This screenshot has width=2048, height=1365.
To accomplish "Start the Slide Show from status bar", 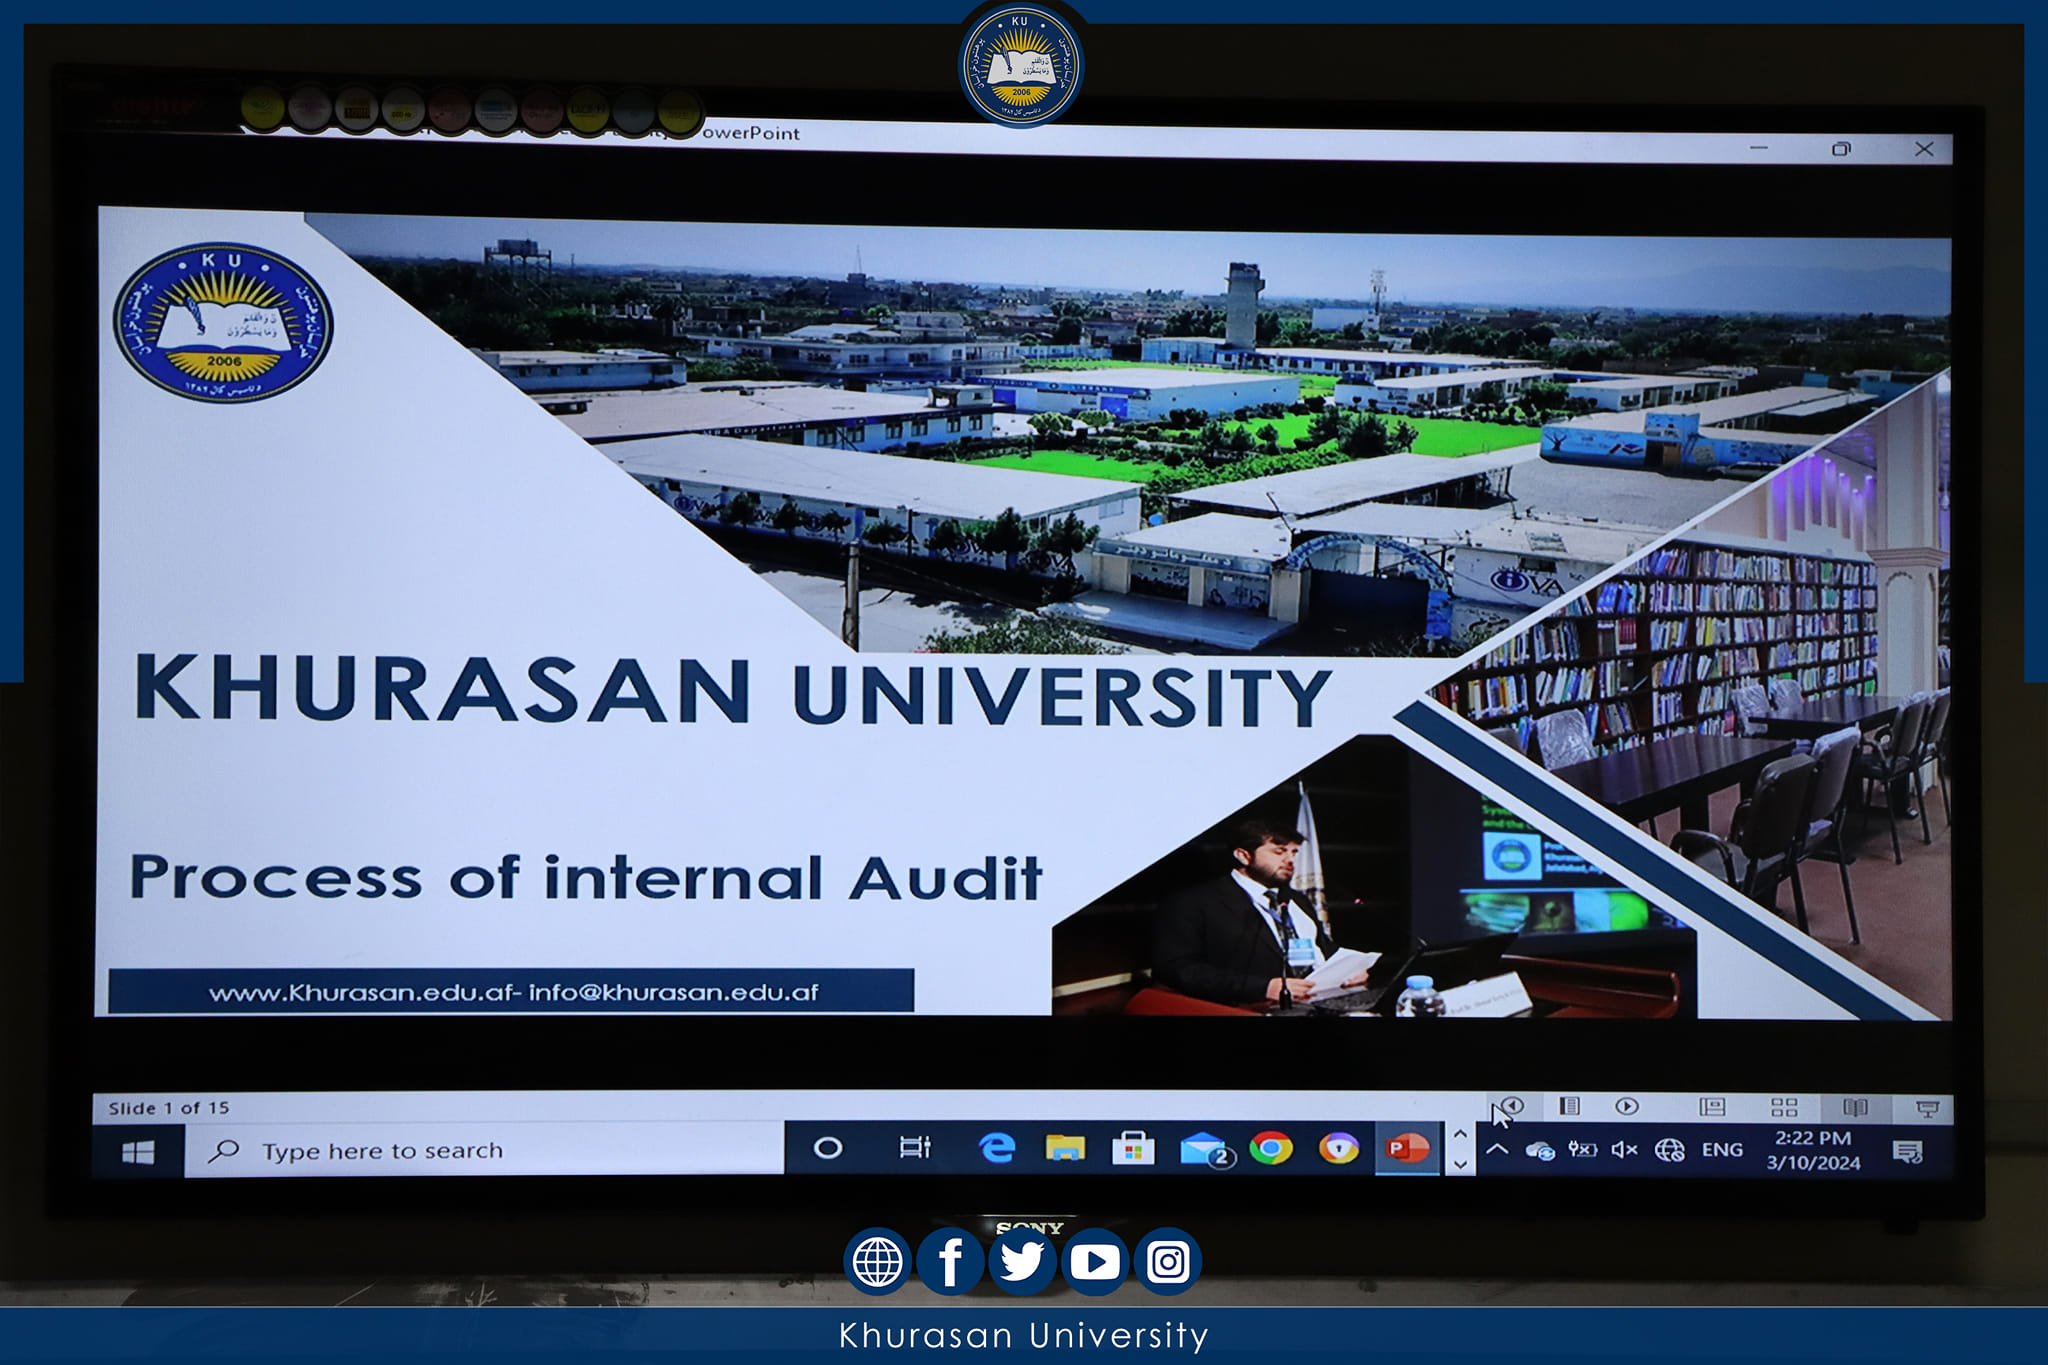I will pyautogui.click(x=1927, y=1108).
